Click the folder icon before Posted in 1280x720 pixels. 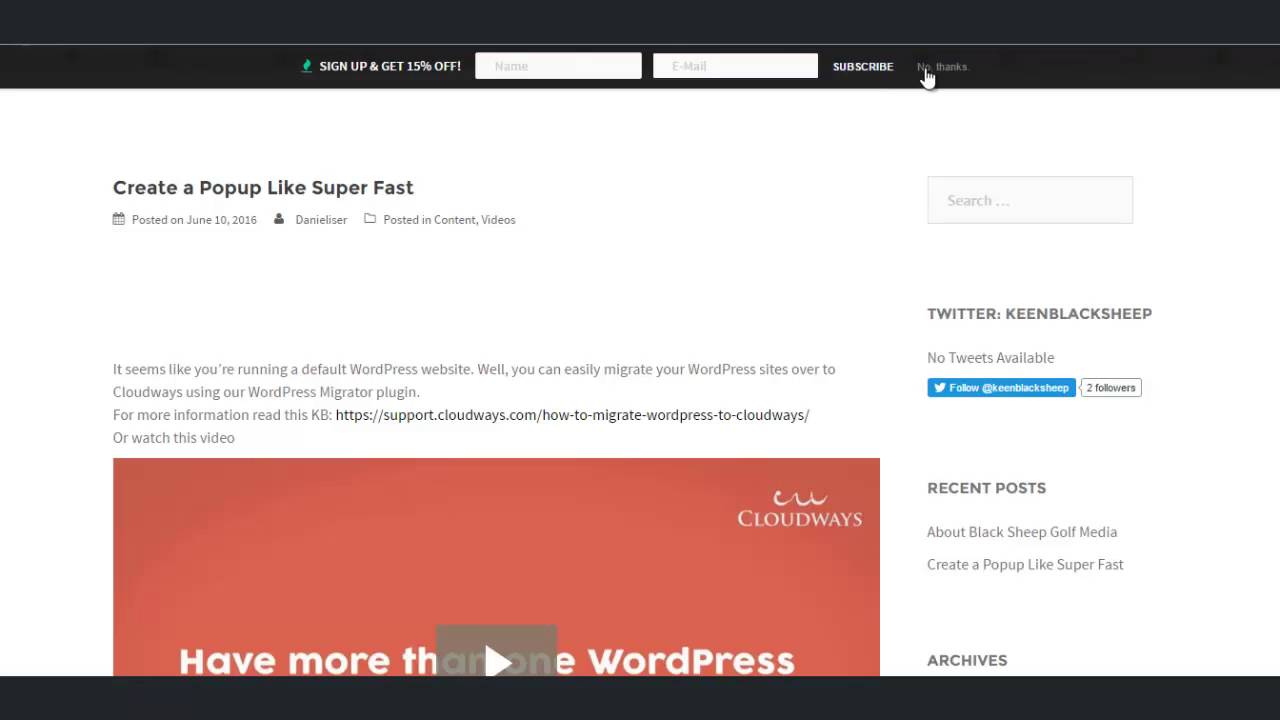370,219
